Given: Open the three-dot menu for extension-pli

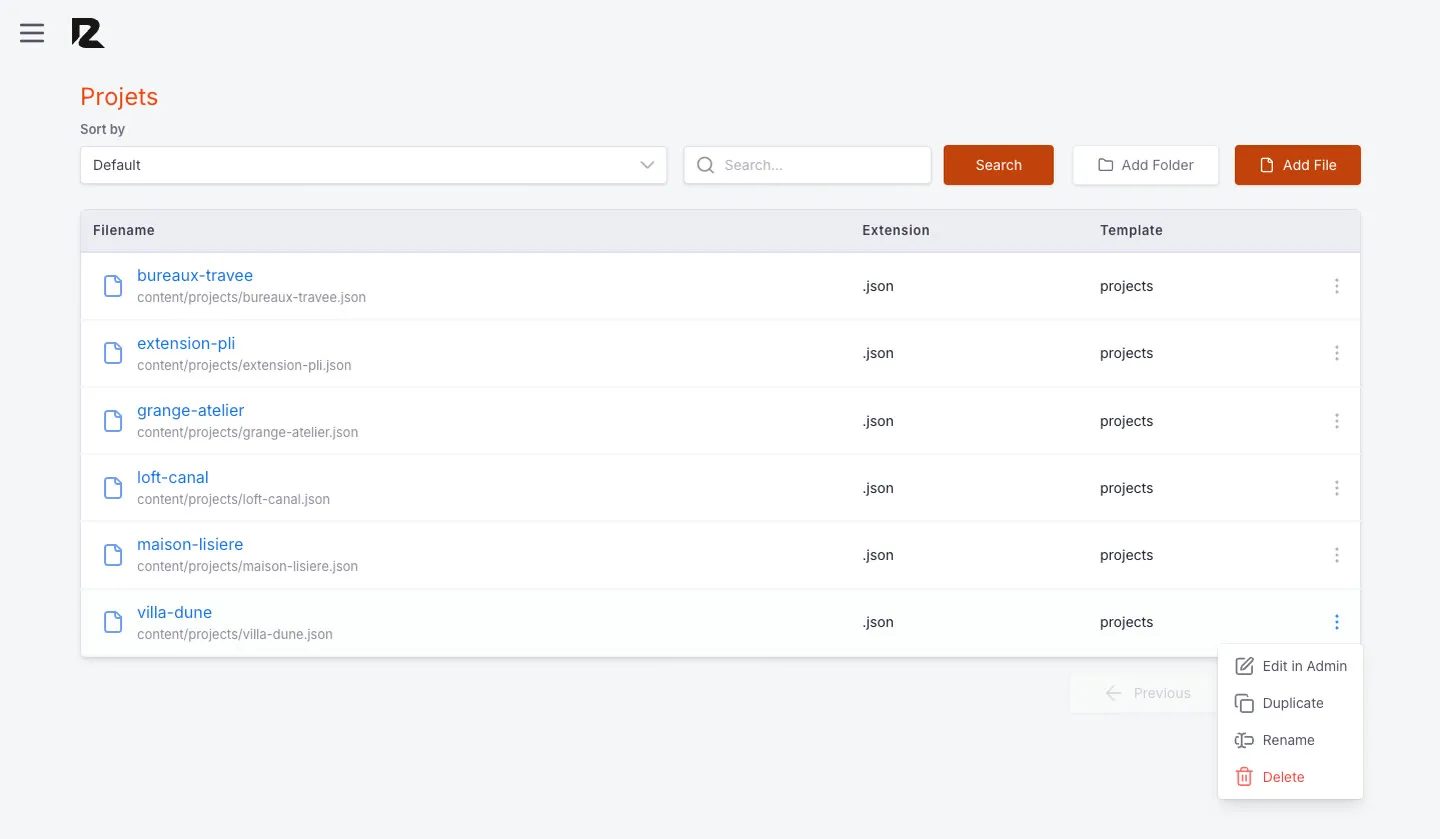Looking at the screenshot, I should [1336, 353].
